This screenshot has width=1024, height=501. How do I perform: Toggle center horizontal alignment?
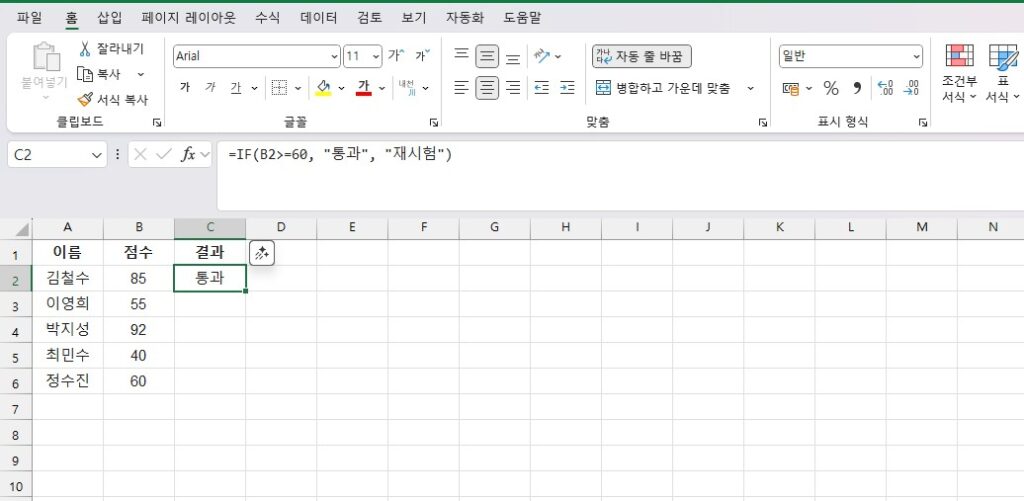[487, 88]
